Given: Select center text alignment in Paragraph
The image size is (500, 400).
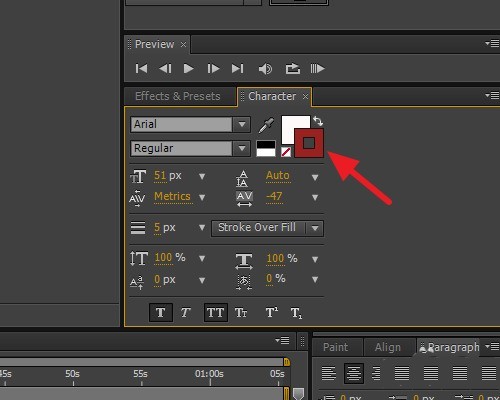Looking at the screenshot, I should [353, 373].
